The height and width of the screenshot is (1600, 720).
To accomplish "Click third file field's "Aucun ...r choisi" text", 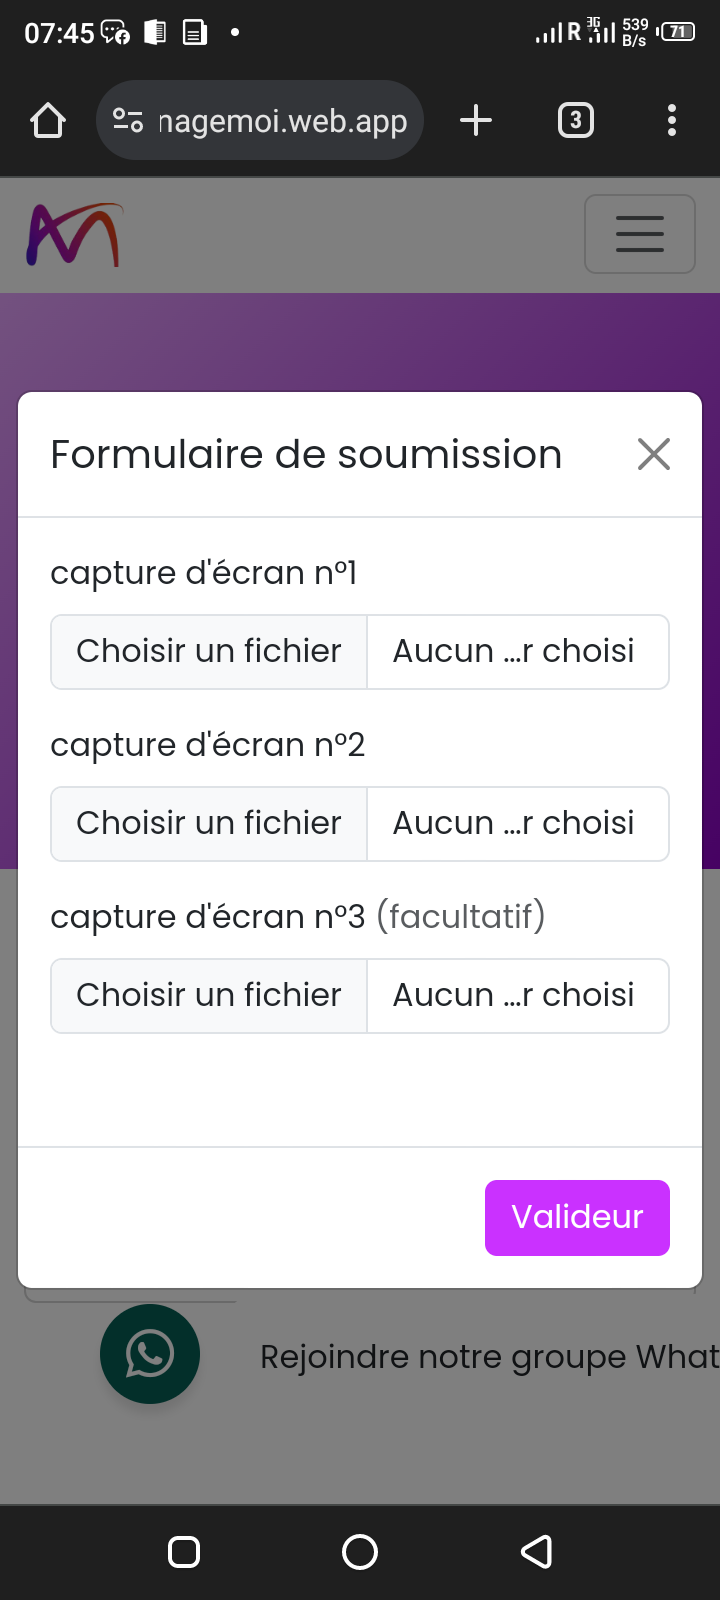I will 514,996.
